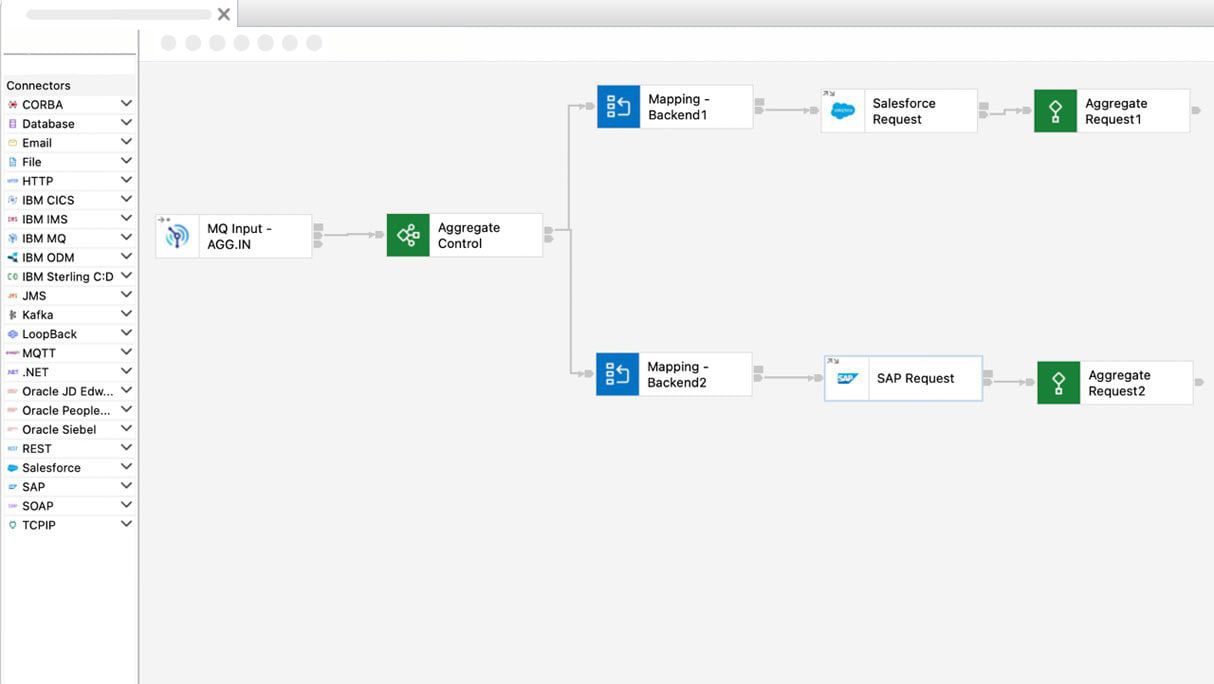
Task: Select the MQ Input - AGG.IN node icon
Action: 177,235
